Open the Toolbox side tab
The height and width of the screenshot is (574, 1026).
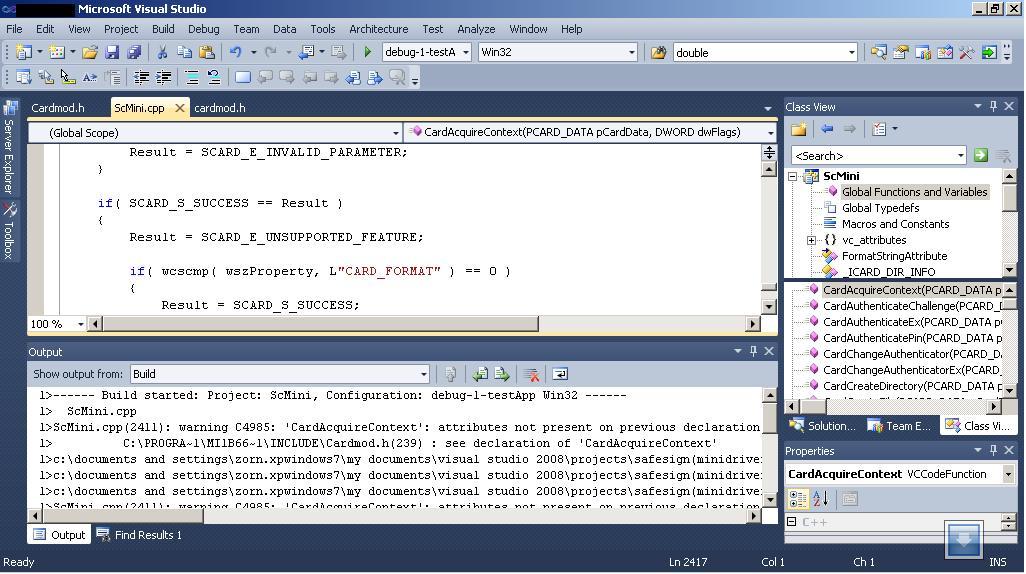click(x=9, y=230)
